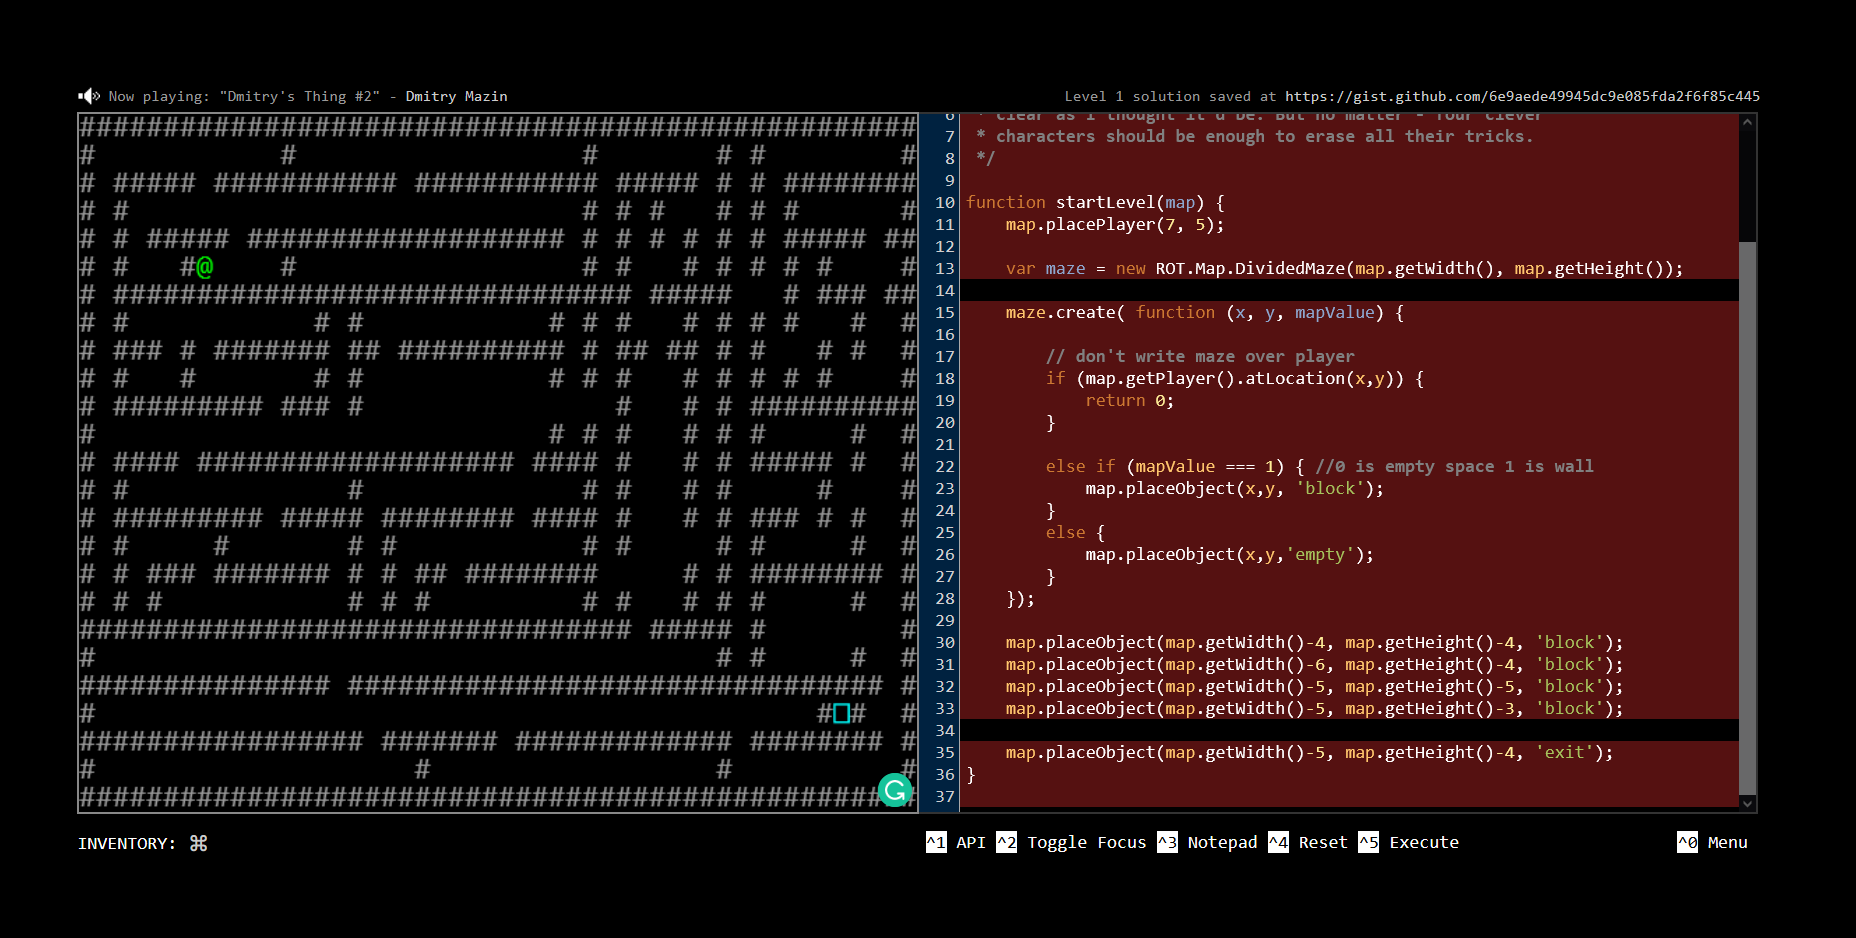The width and height of the screenshot is (1856, 938).
Task: Open the gist.github.com solution link
Action: [x=1521, y=96]
